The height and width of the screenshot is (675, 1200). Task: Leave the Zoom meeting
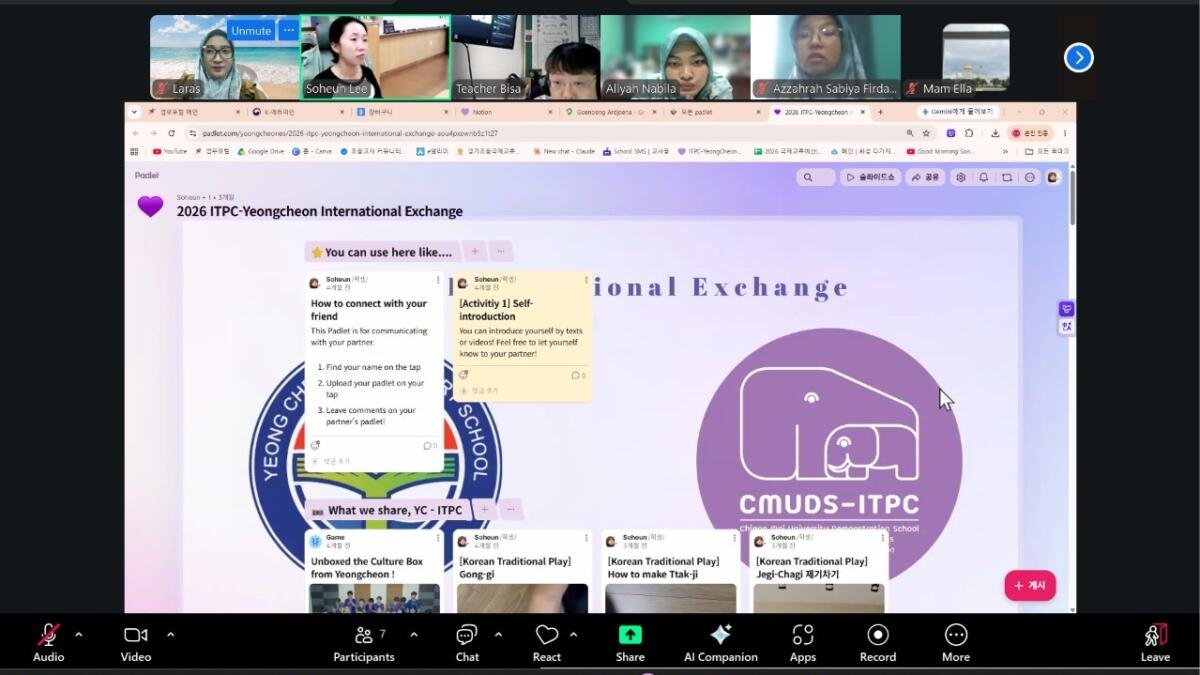click(x=1155, y=643)
